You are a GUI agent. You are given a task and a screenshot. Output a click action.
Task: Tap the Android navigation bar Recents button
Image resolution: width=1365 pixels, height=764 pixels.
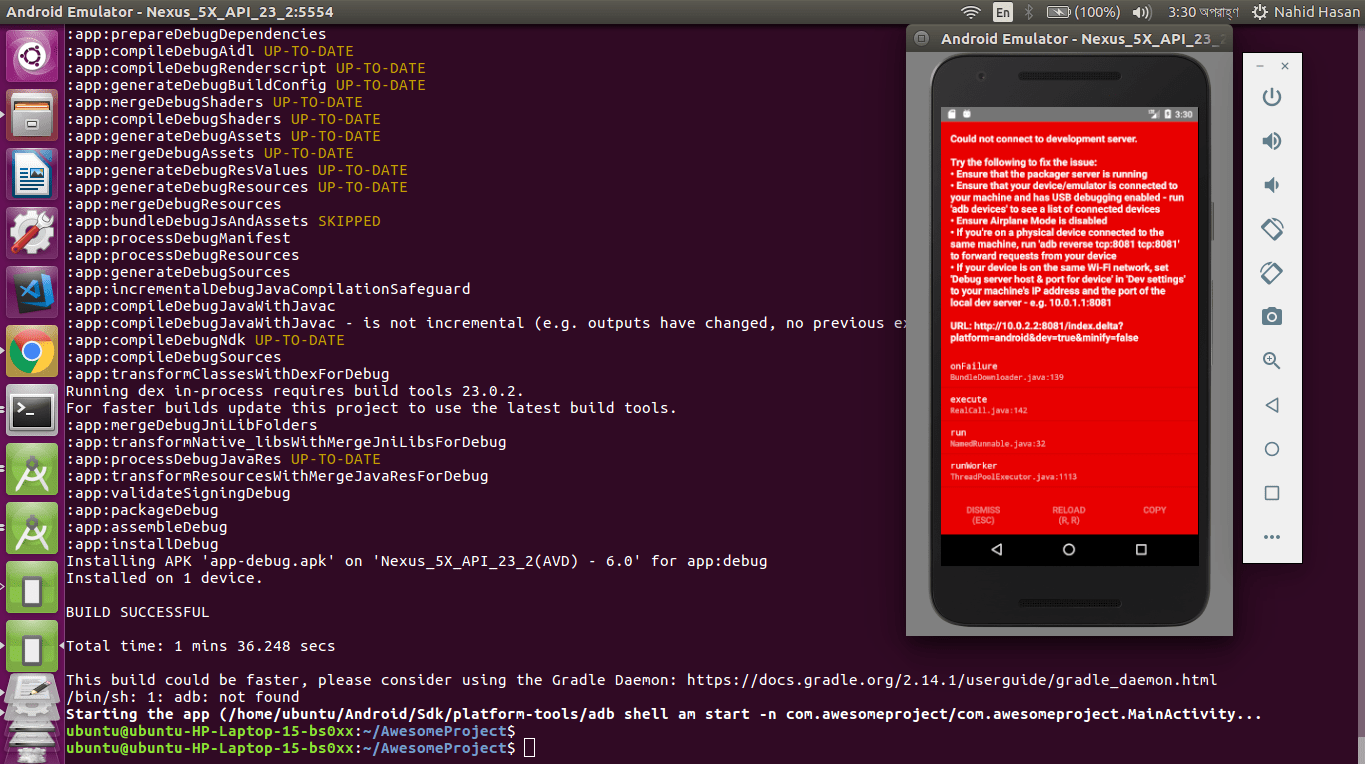1141,550
